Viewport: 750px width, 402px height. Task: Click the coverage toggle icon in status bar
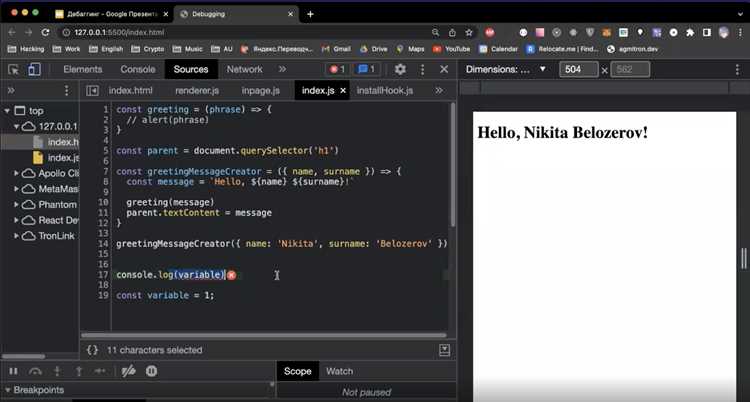(x=444, y=350)
